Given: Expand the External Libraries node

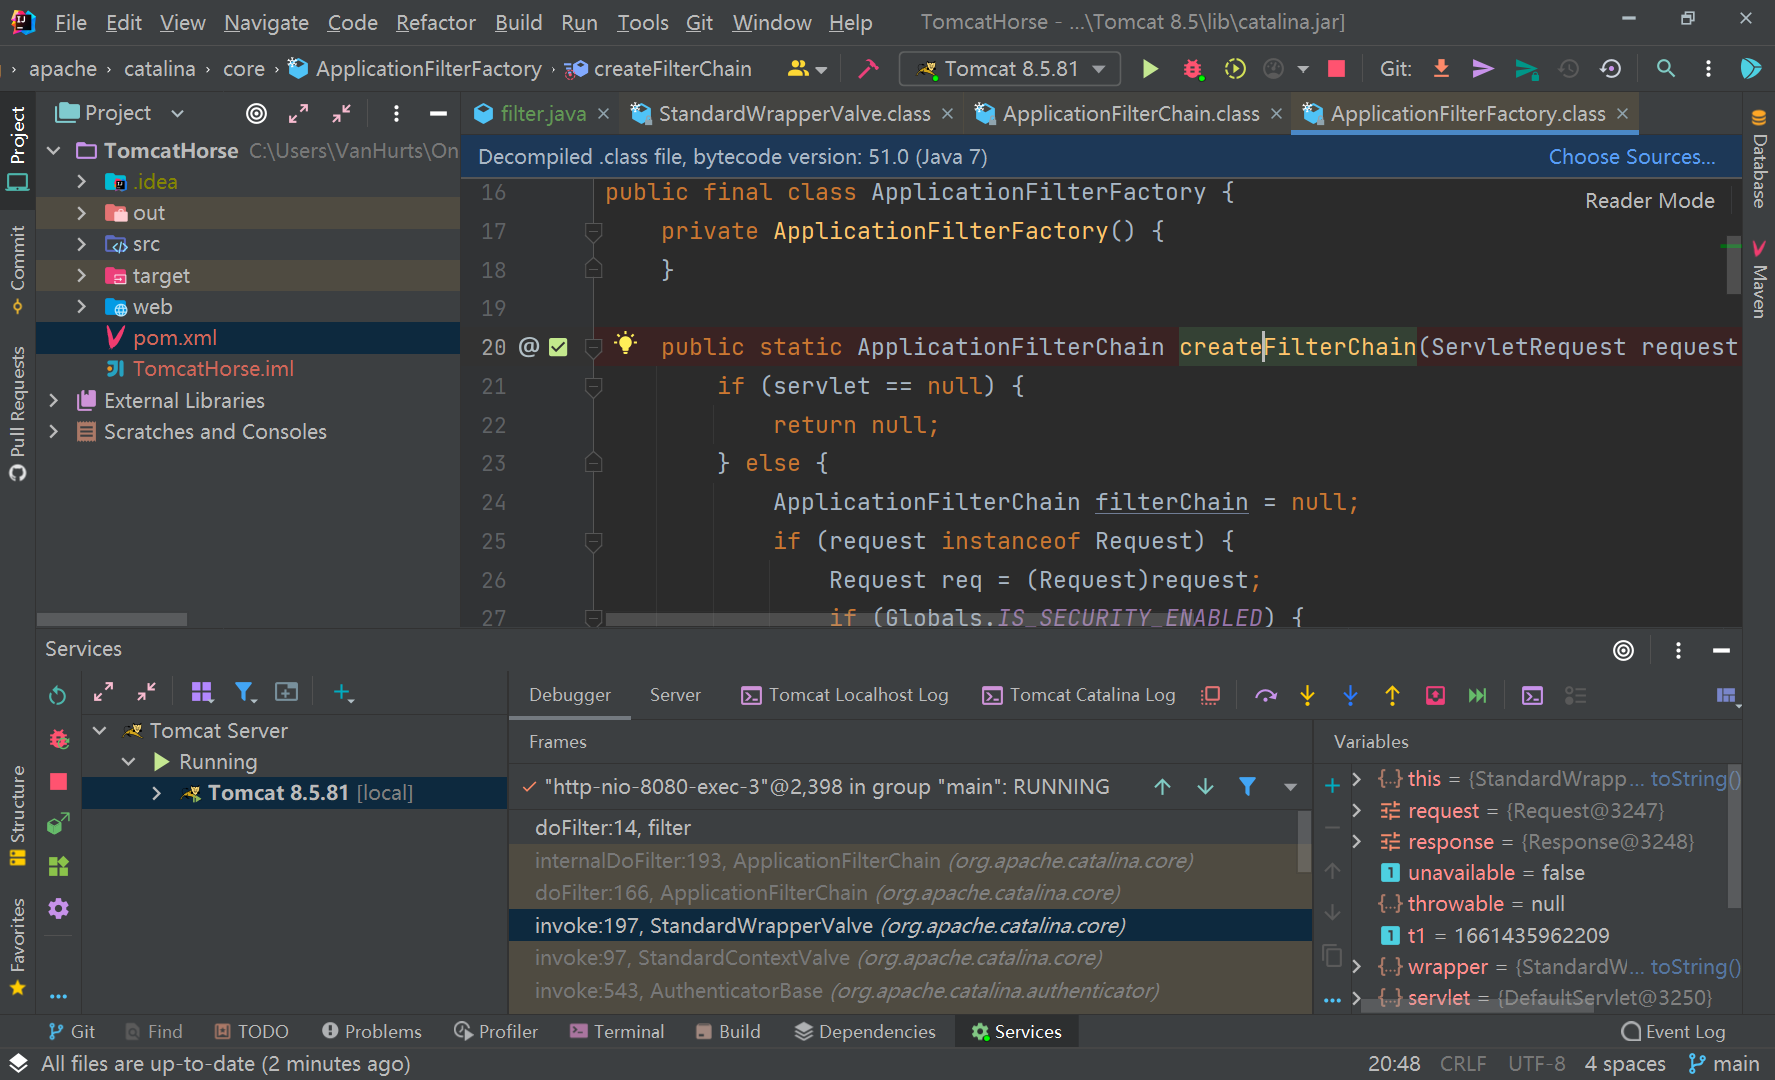Looking at the screenshot, I should coord(54,401).
